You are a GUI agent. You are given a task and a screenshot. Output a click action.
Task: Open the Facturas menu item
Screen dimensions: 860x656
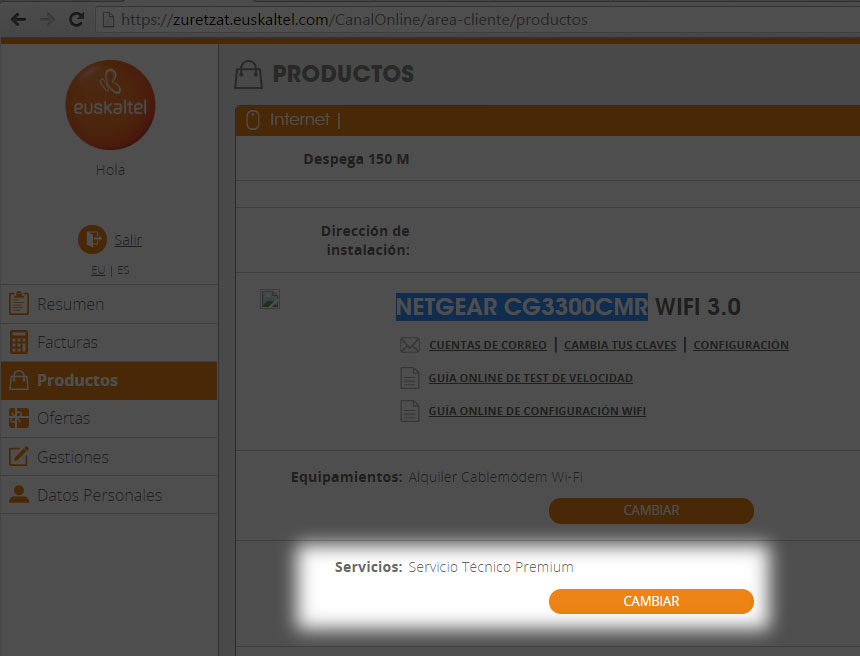(109, 342)
